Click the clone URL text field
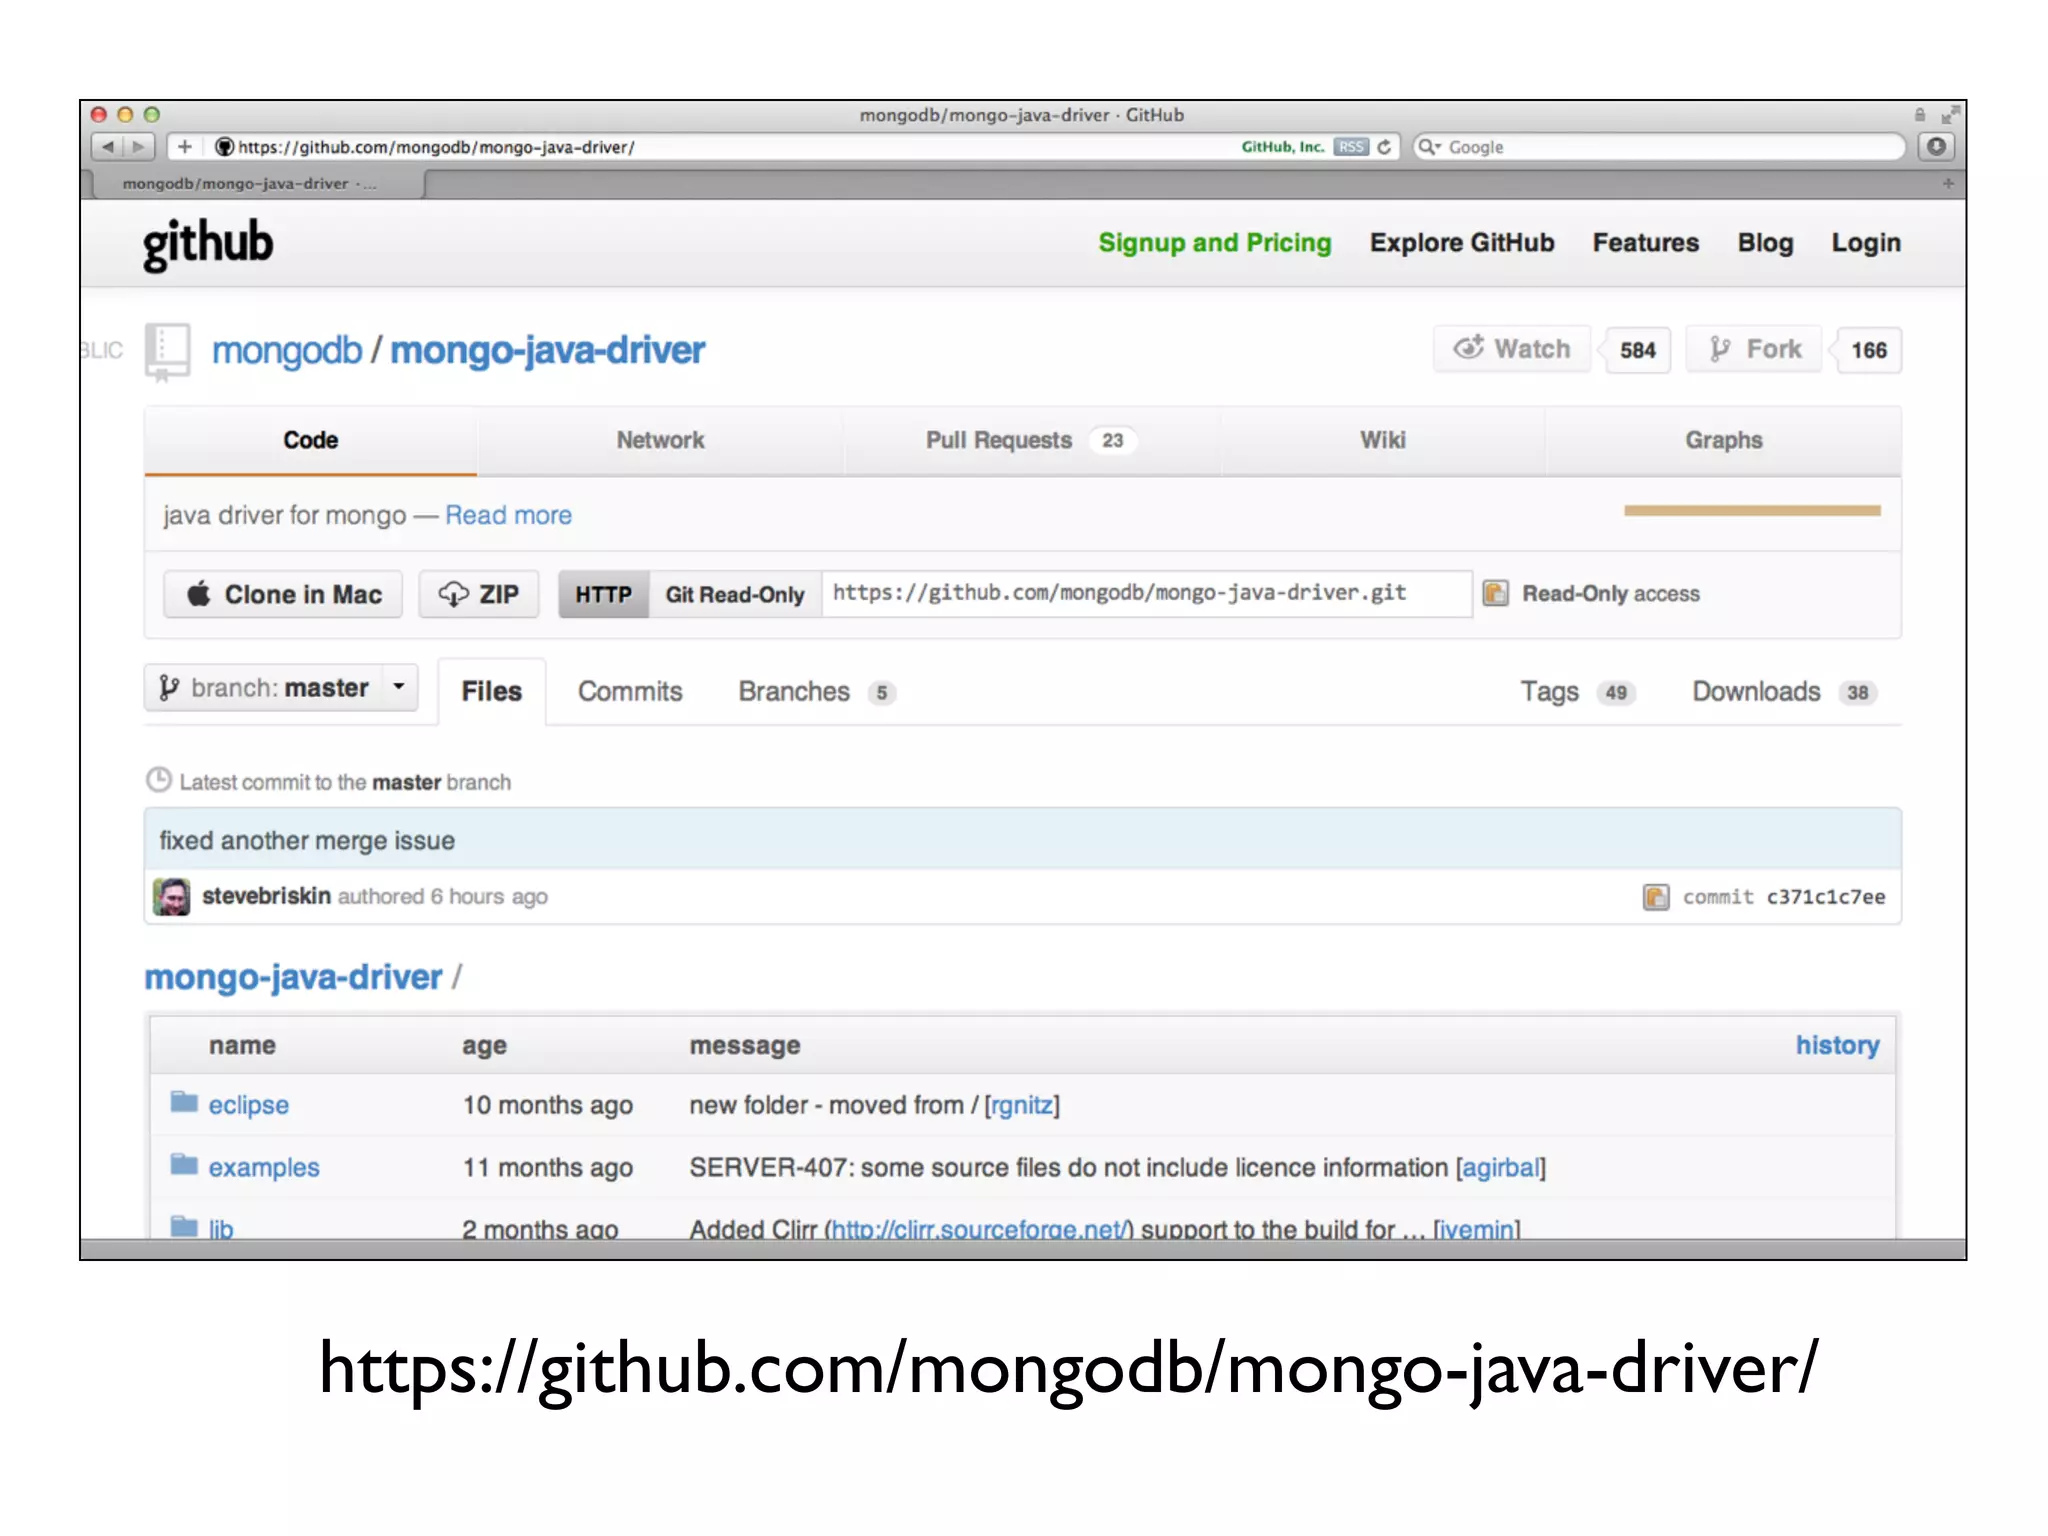This screenshot has width=2048, height=1536. pyautogui.click(x=1146, y=593)
